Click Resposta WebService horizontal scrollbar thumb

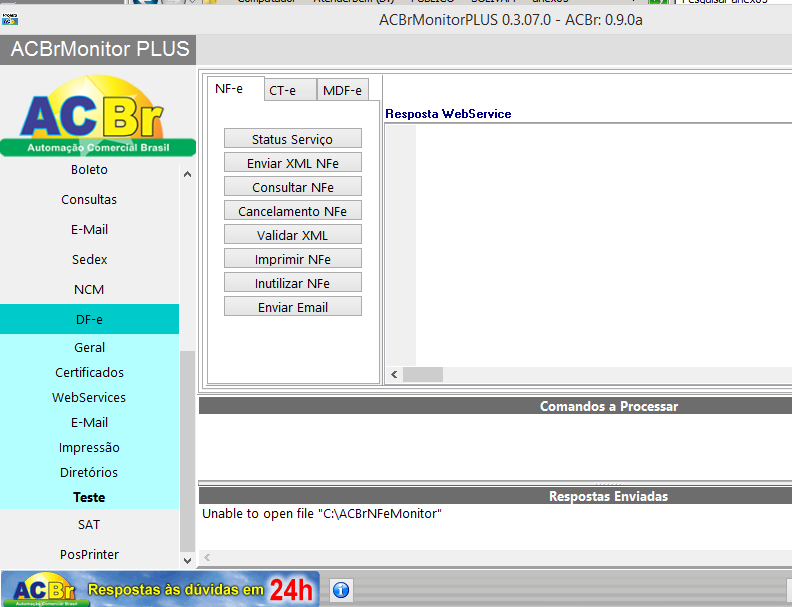coord(423,375)
